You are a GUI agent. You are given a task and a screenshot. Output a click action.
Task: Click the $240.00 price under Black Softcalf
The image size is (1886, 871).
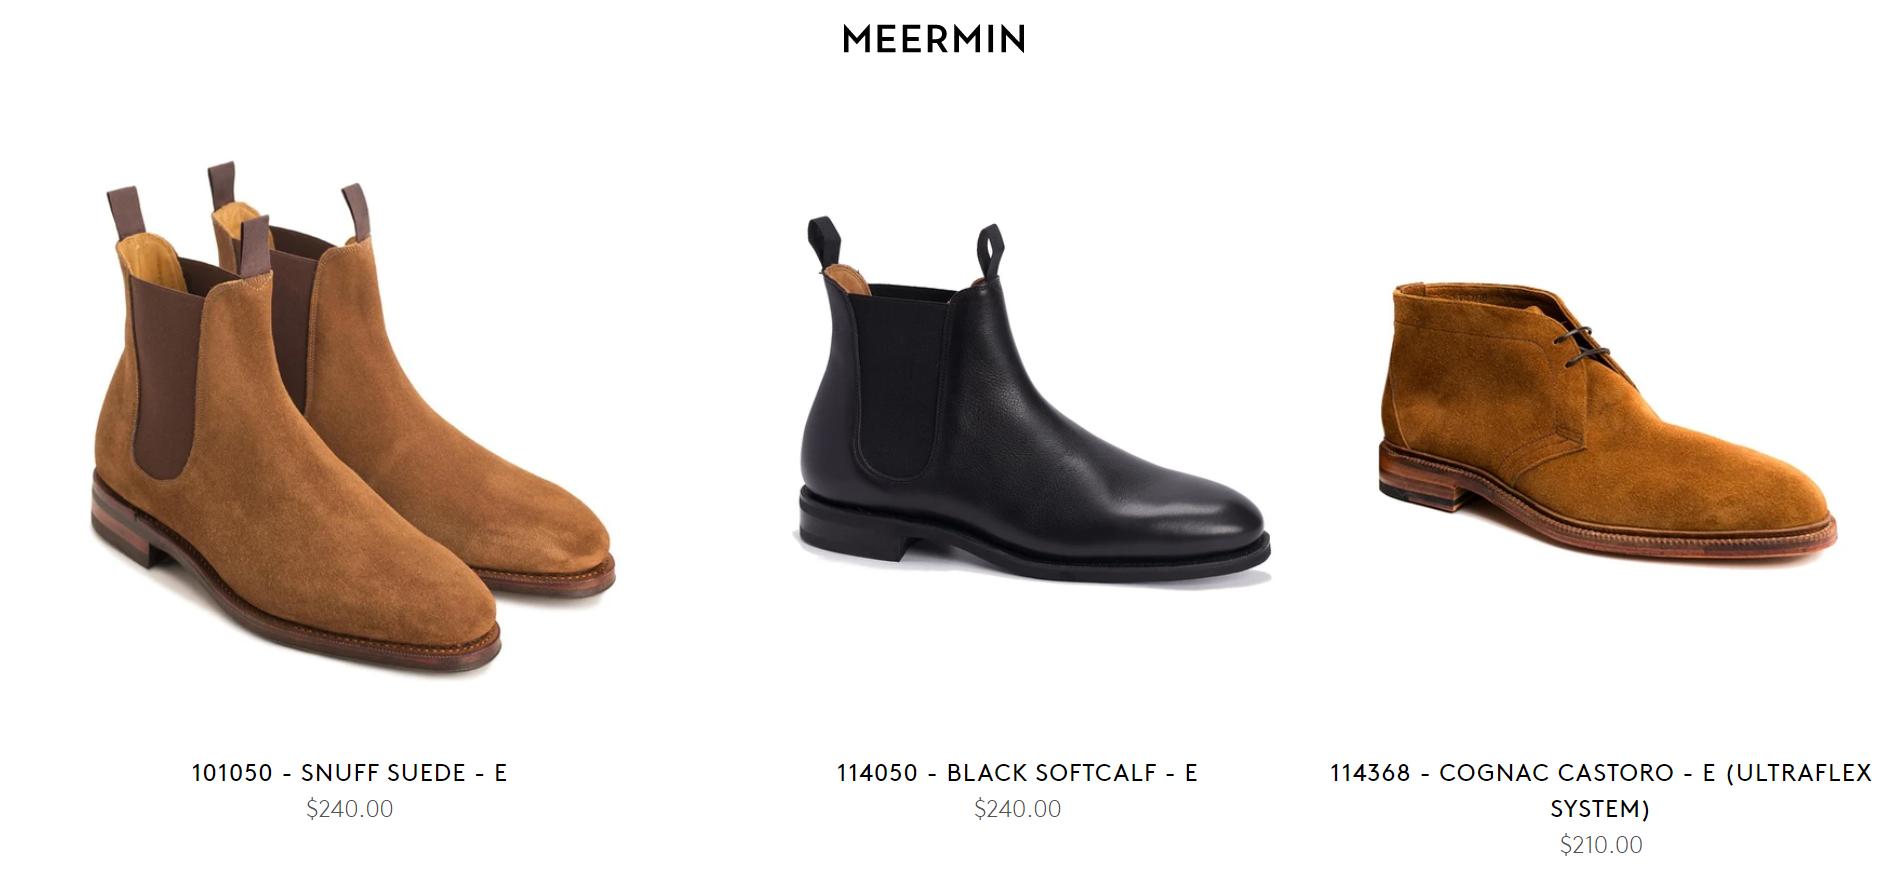pos(1017,809)
